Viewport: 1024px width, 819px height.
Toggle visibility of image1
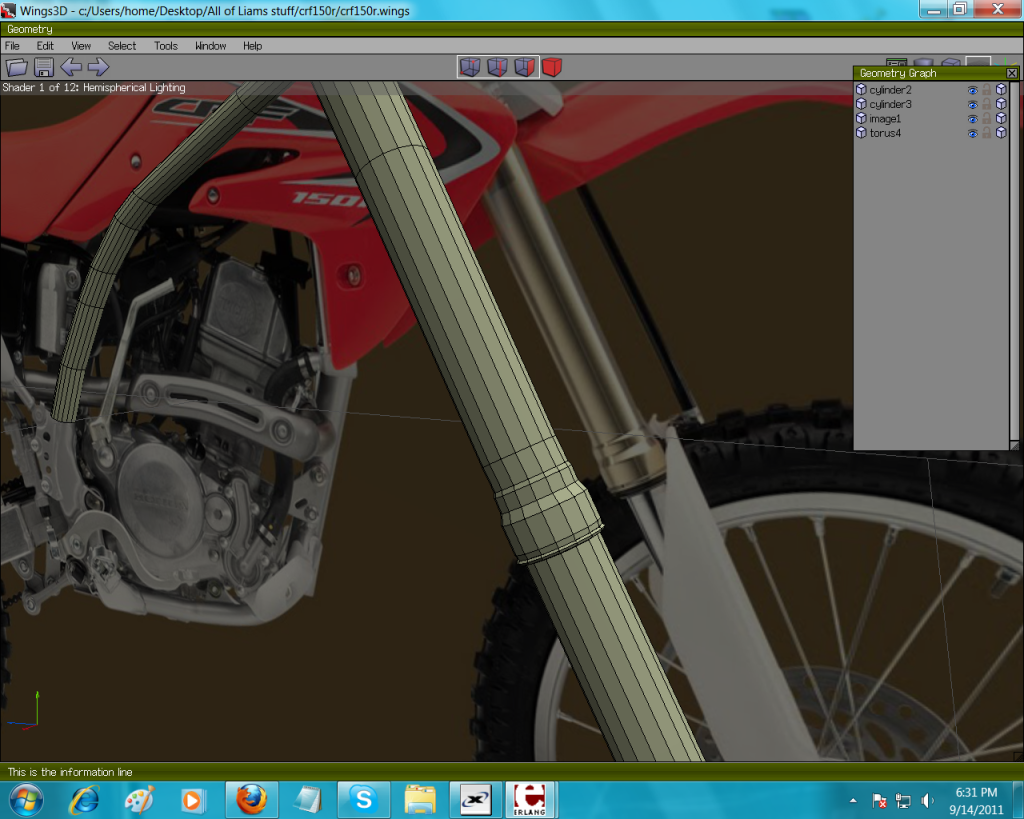[x=972, y=119]
